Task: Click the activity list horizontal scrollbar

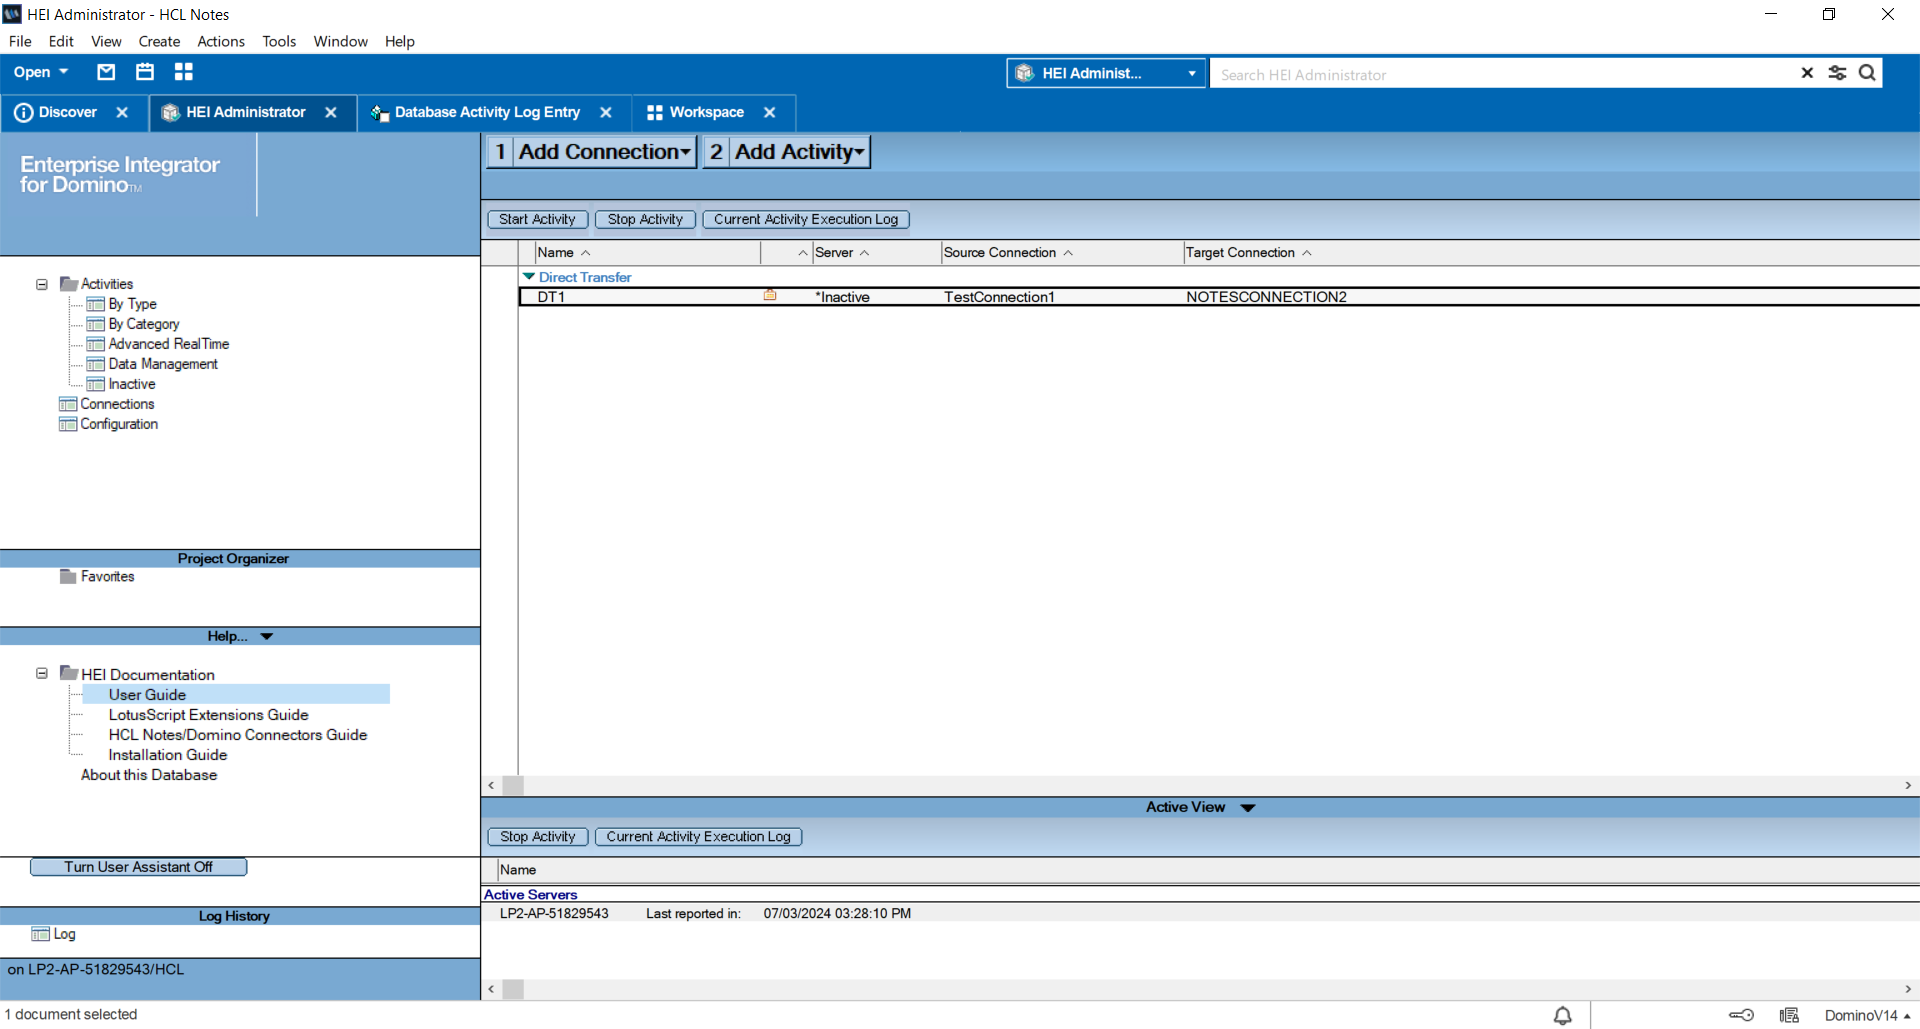Action: point(1200,785)
